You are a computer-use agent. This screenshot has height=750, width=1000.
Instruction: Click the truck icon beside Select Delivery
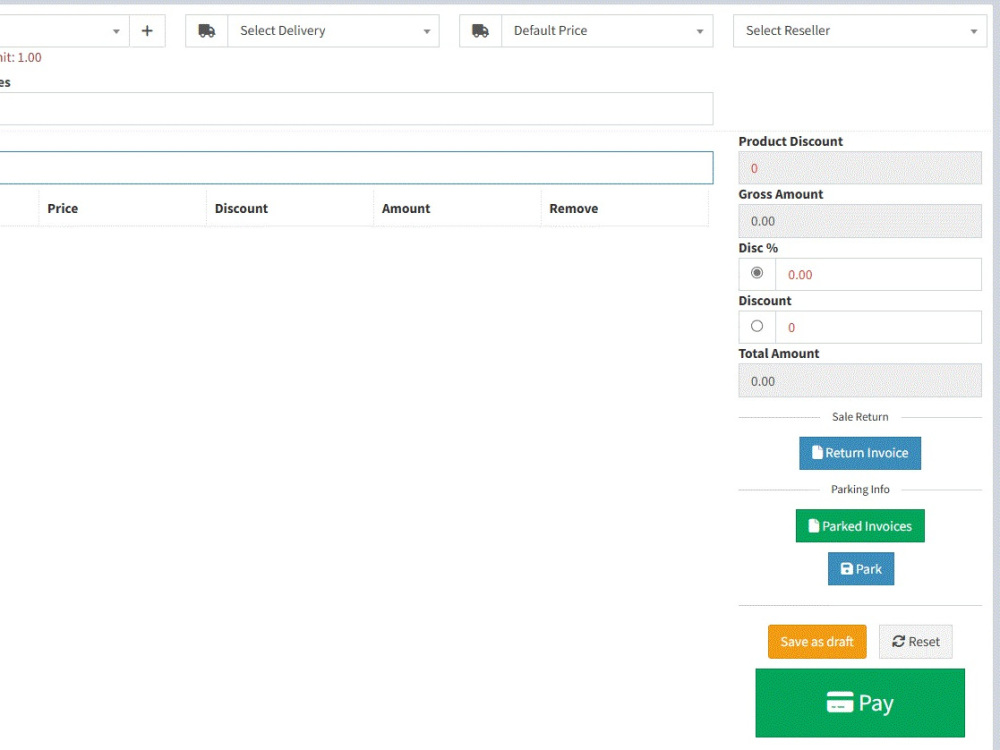pyautogui.click(x=207, y=30)
